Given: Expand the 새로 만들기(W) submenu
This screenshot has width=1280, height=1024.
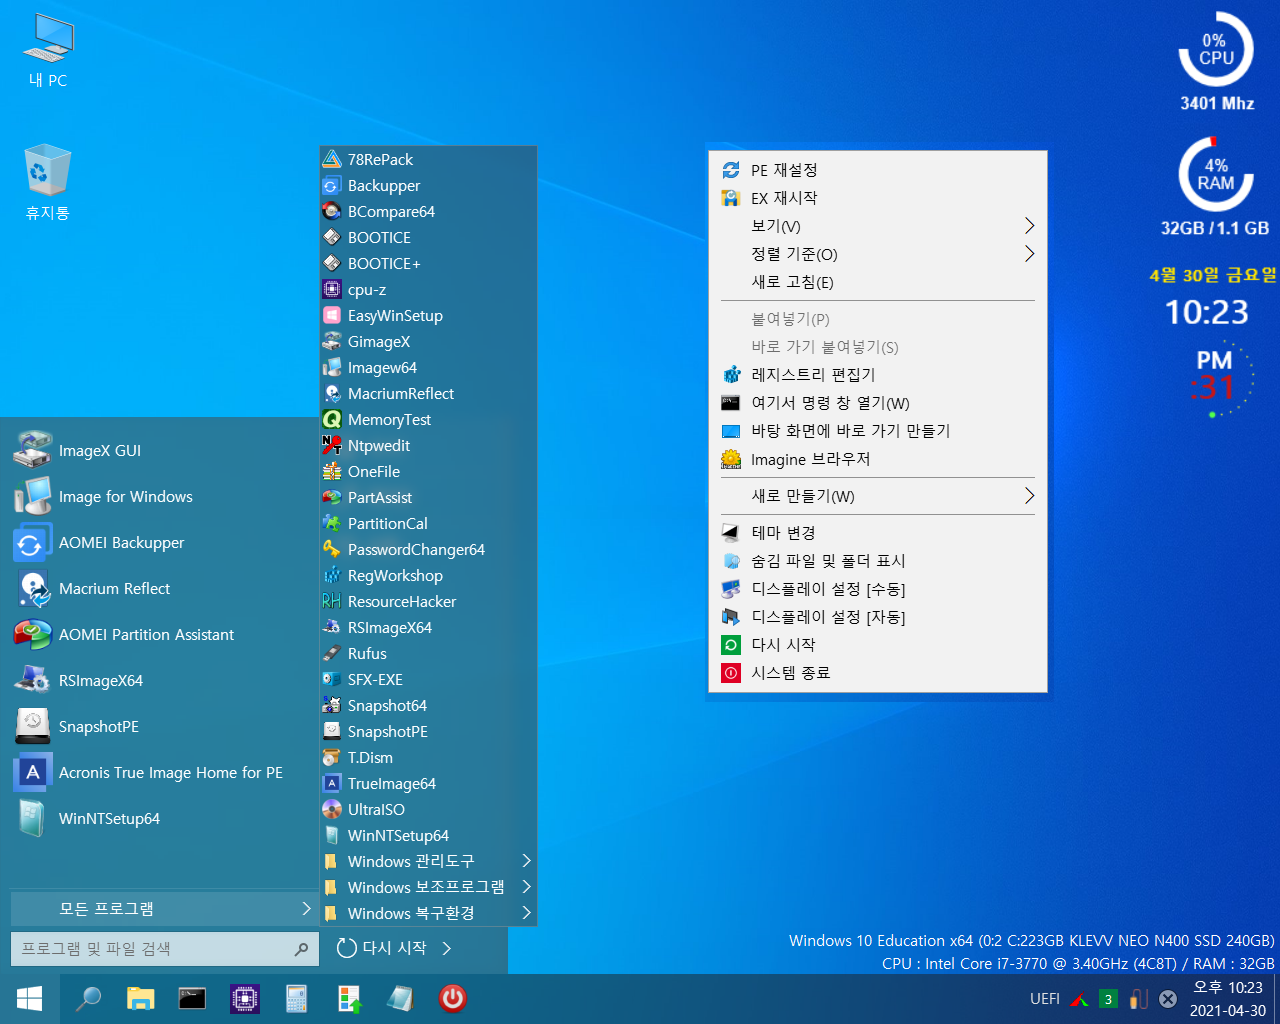Looking at the screenshot, I should 878,496.
